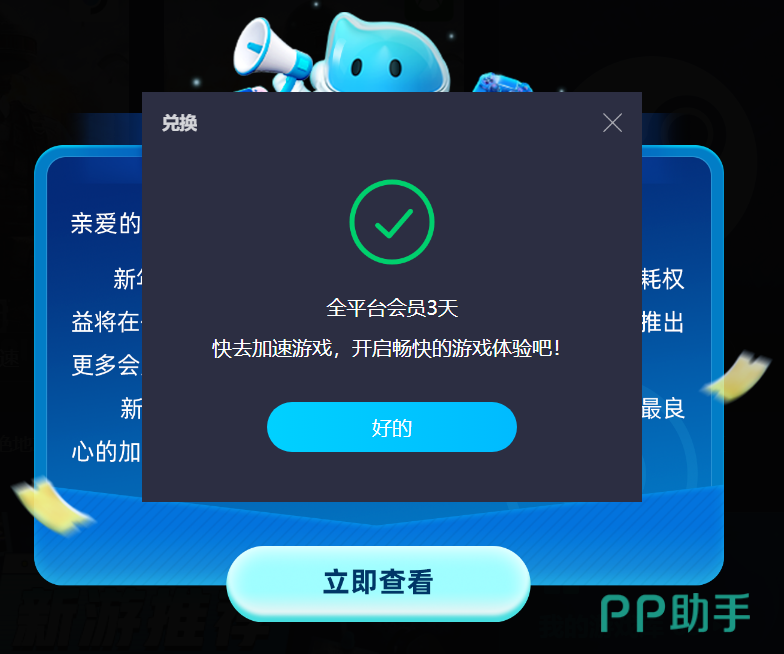This screenshot has height=654, width=784.
Task: Confirm with the 好的 button
Action: click(x=392, y=428)
